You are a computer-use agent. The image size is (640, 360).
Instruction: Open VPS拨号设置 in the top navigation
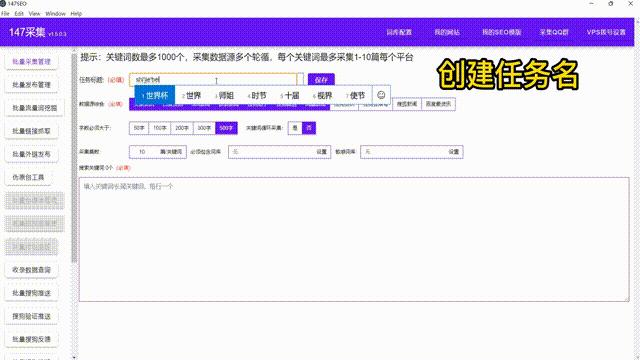coord(606,32)
